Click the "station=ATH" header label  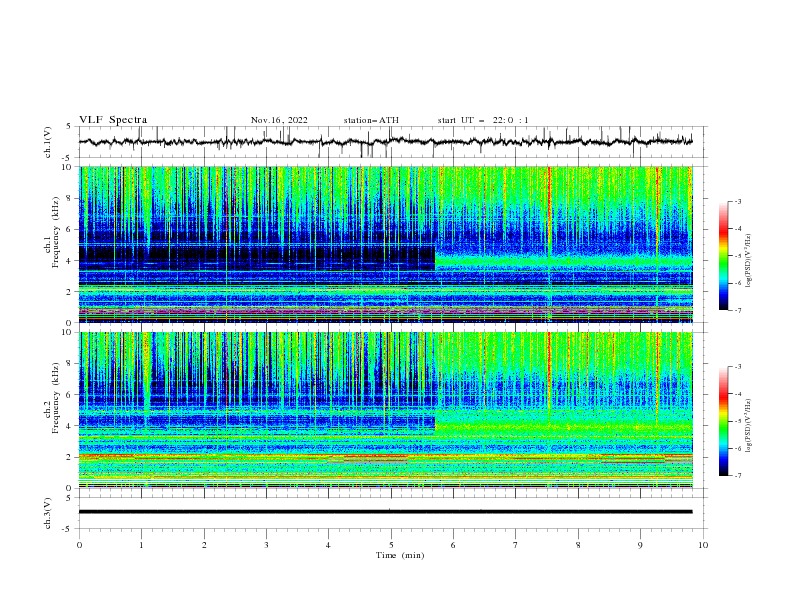tap(371, 120)
